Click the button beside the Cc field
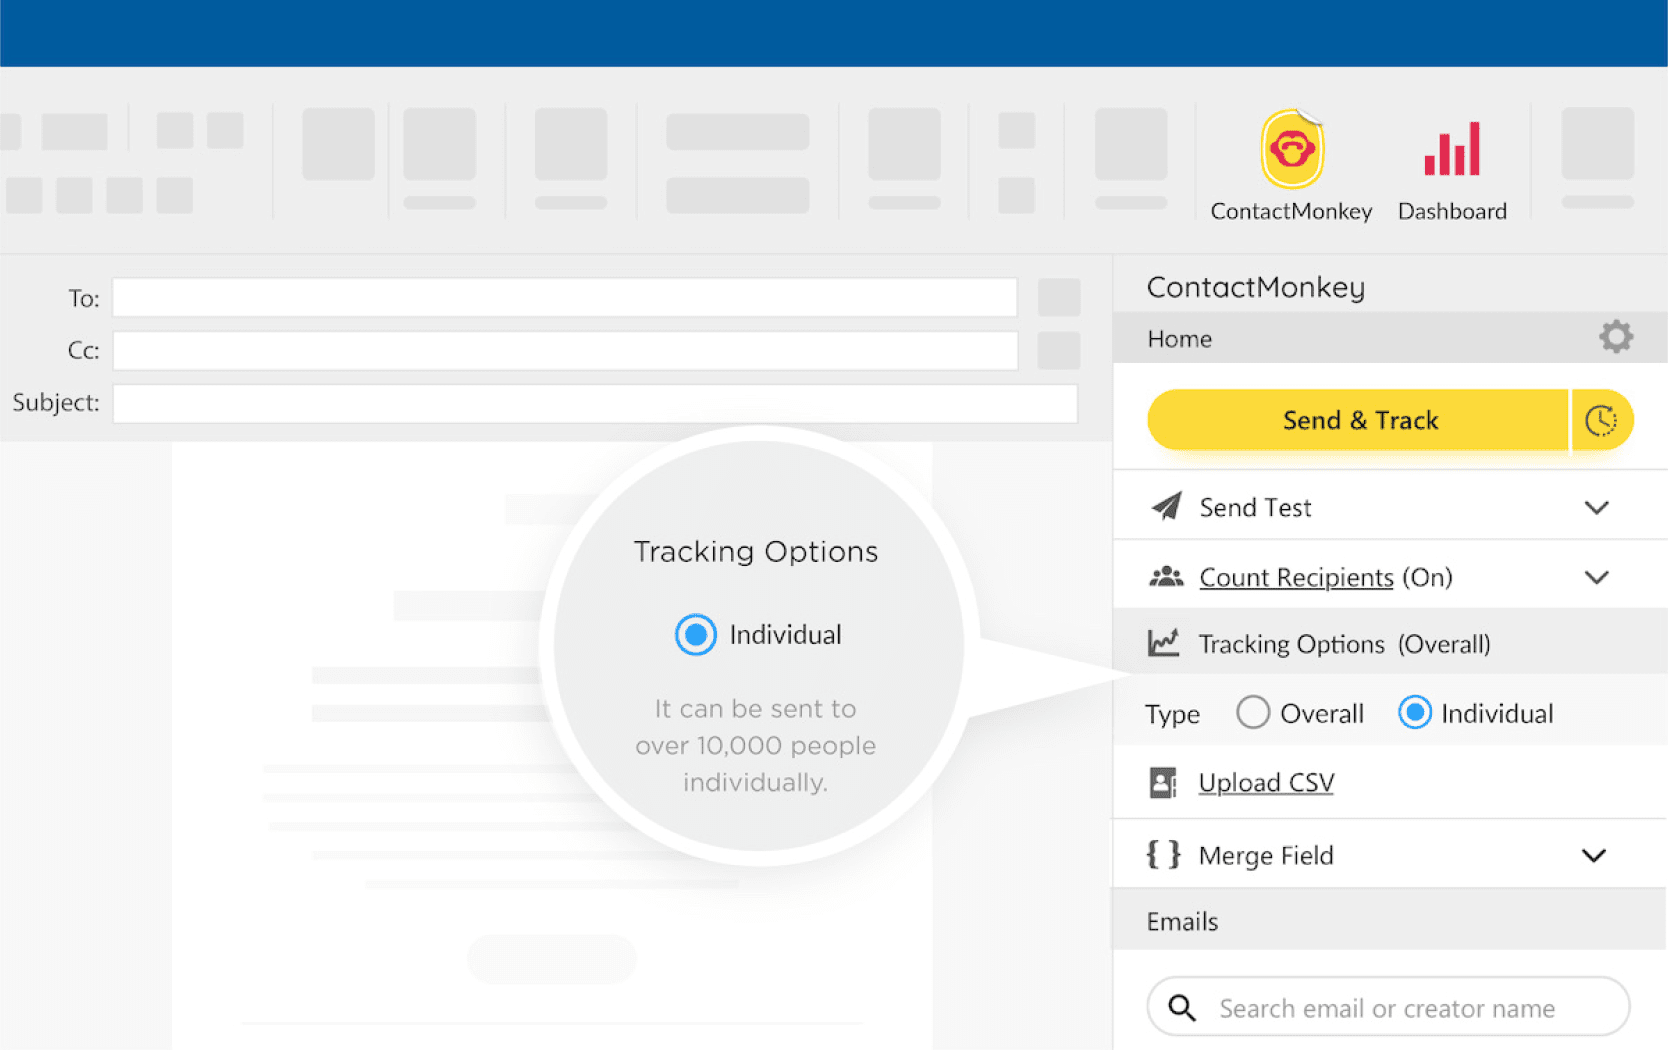 (x=1059, y=350)
